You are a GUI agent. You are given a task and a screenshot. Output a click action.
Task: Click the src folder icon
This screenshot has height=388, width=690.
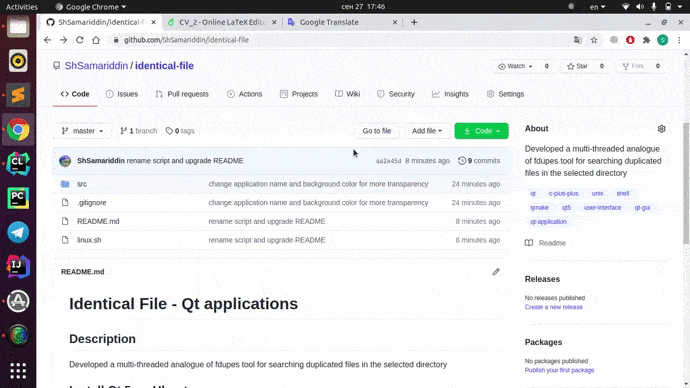click(65, 184)
